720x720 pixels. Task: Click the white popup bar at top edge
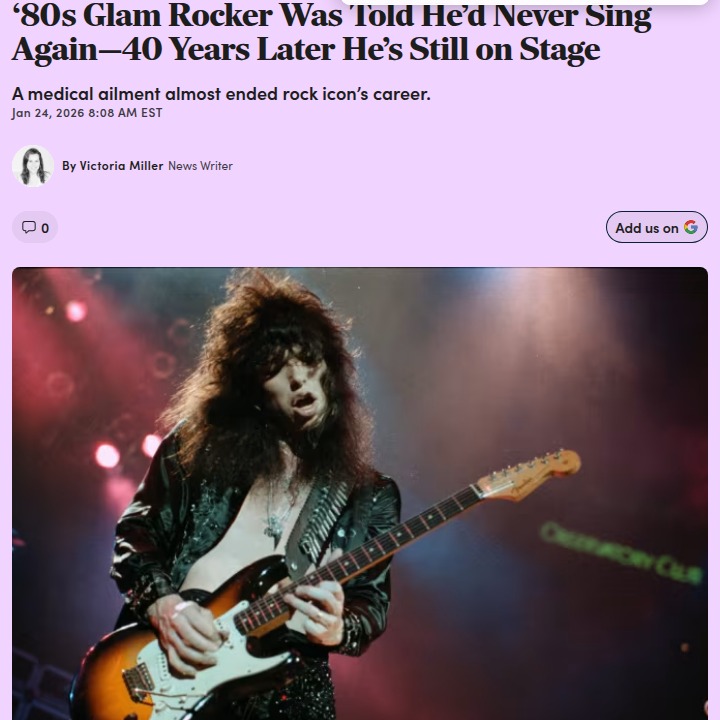(x=524, y=2)
